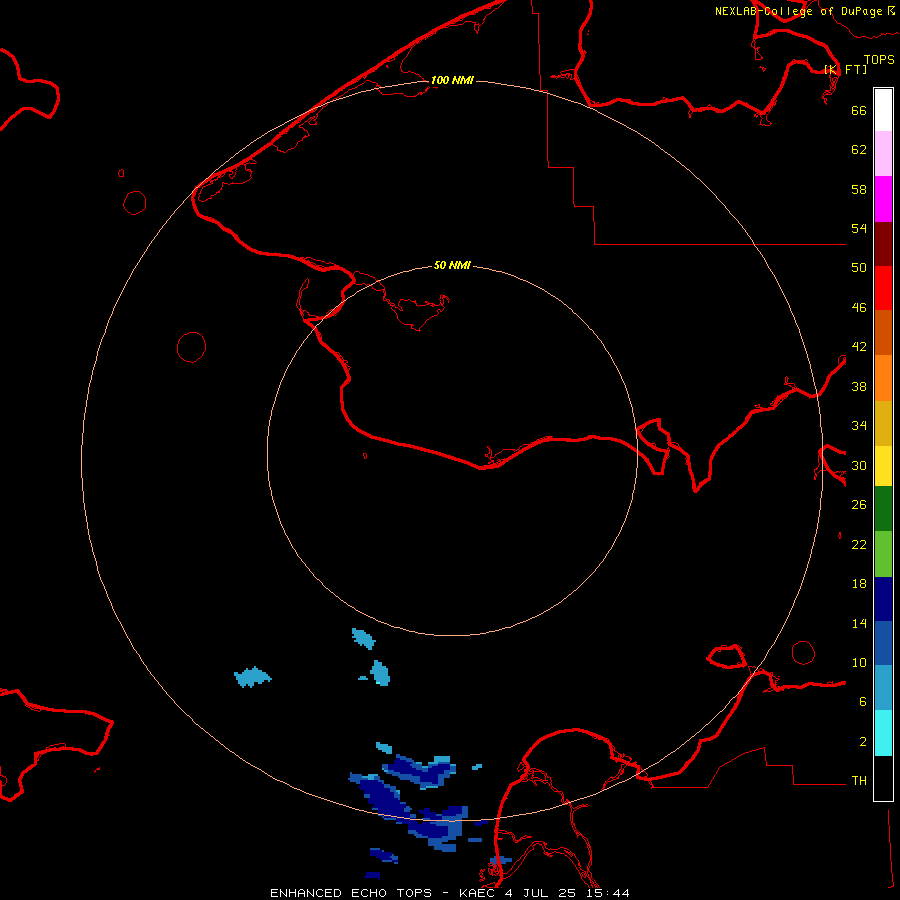Pick the bright yellow legend swatch
This screenshot has height=900, width=900.
point(883,466)
